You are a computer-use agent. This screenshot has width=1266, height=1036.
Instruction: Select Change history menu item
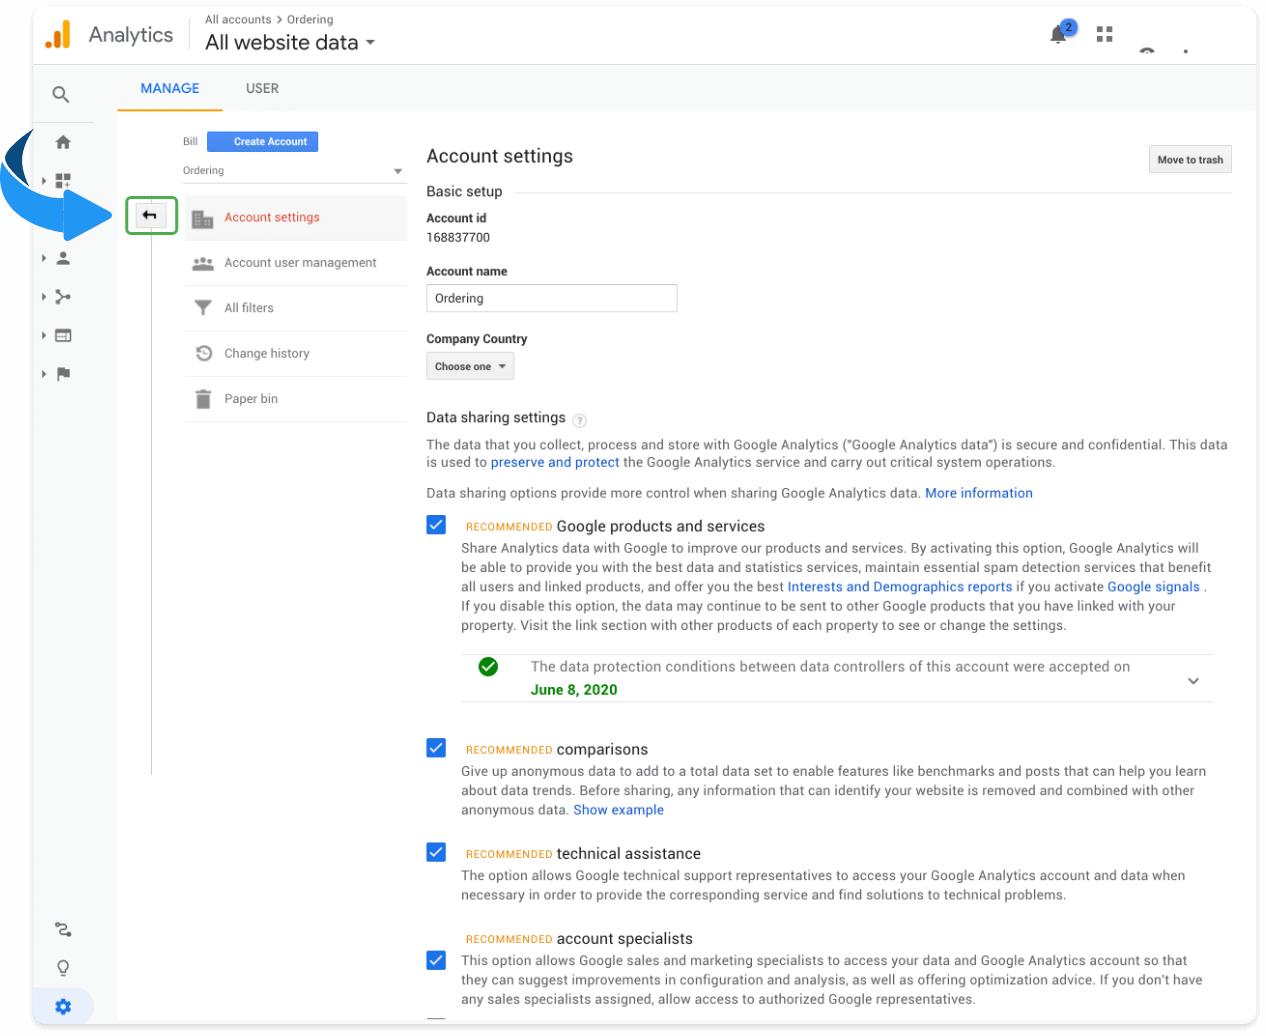tap(296, 353)
